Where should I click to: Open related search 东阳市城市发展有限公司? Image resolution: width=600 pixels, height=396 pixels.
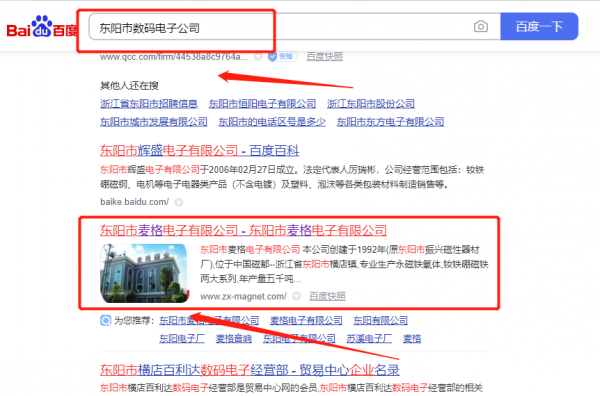click(154, 122)
